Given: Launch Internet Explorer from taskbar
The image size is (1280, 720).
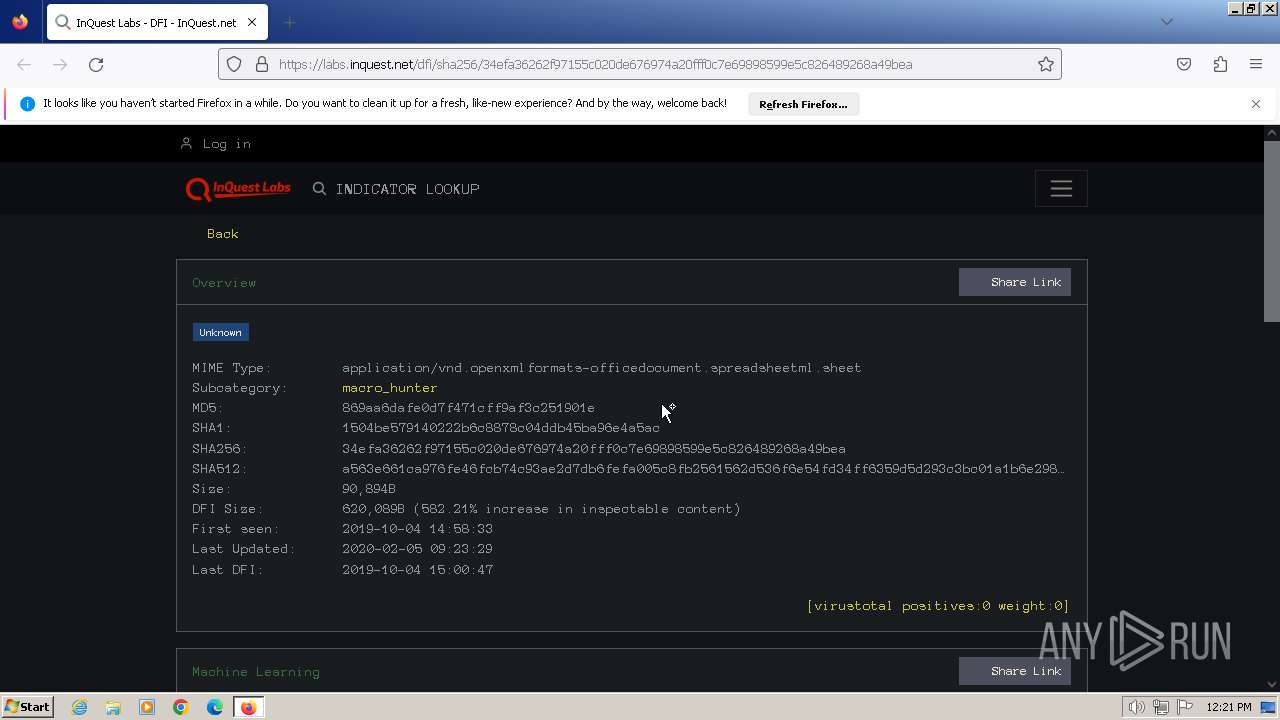Looking at the screenshot, I should [79, 707].
